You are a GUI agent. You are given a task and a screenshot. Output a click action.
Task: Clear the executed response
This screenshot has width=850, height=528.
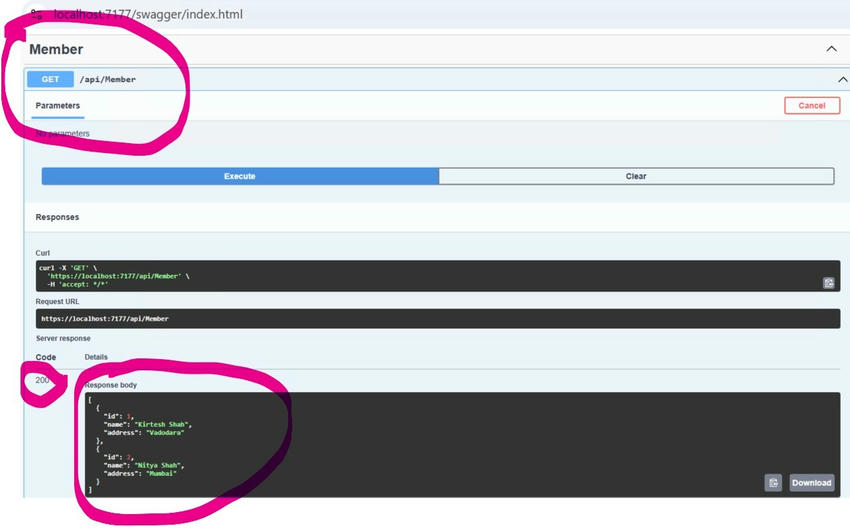636,176
